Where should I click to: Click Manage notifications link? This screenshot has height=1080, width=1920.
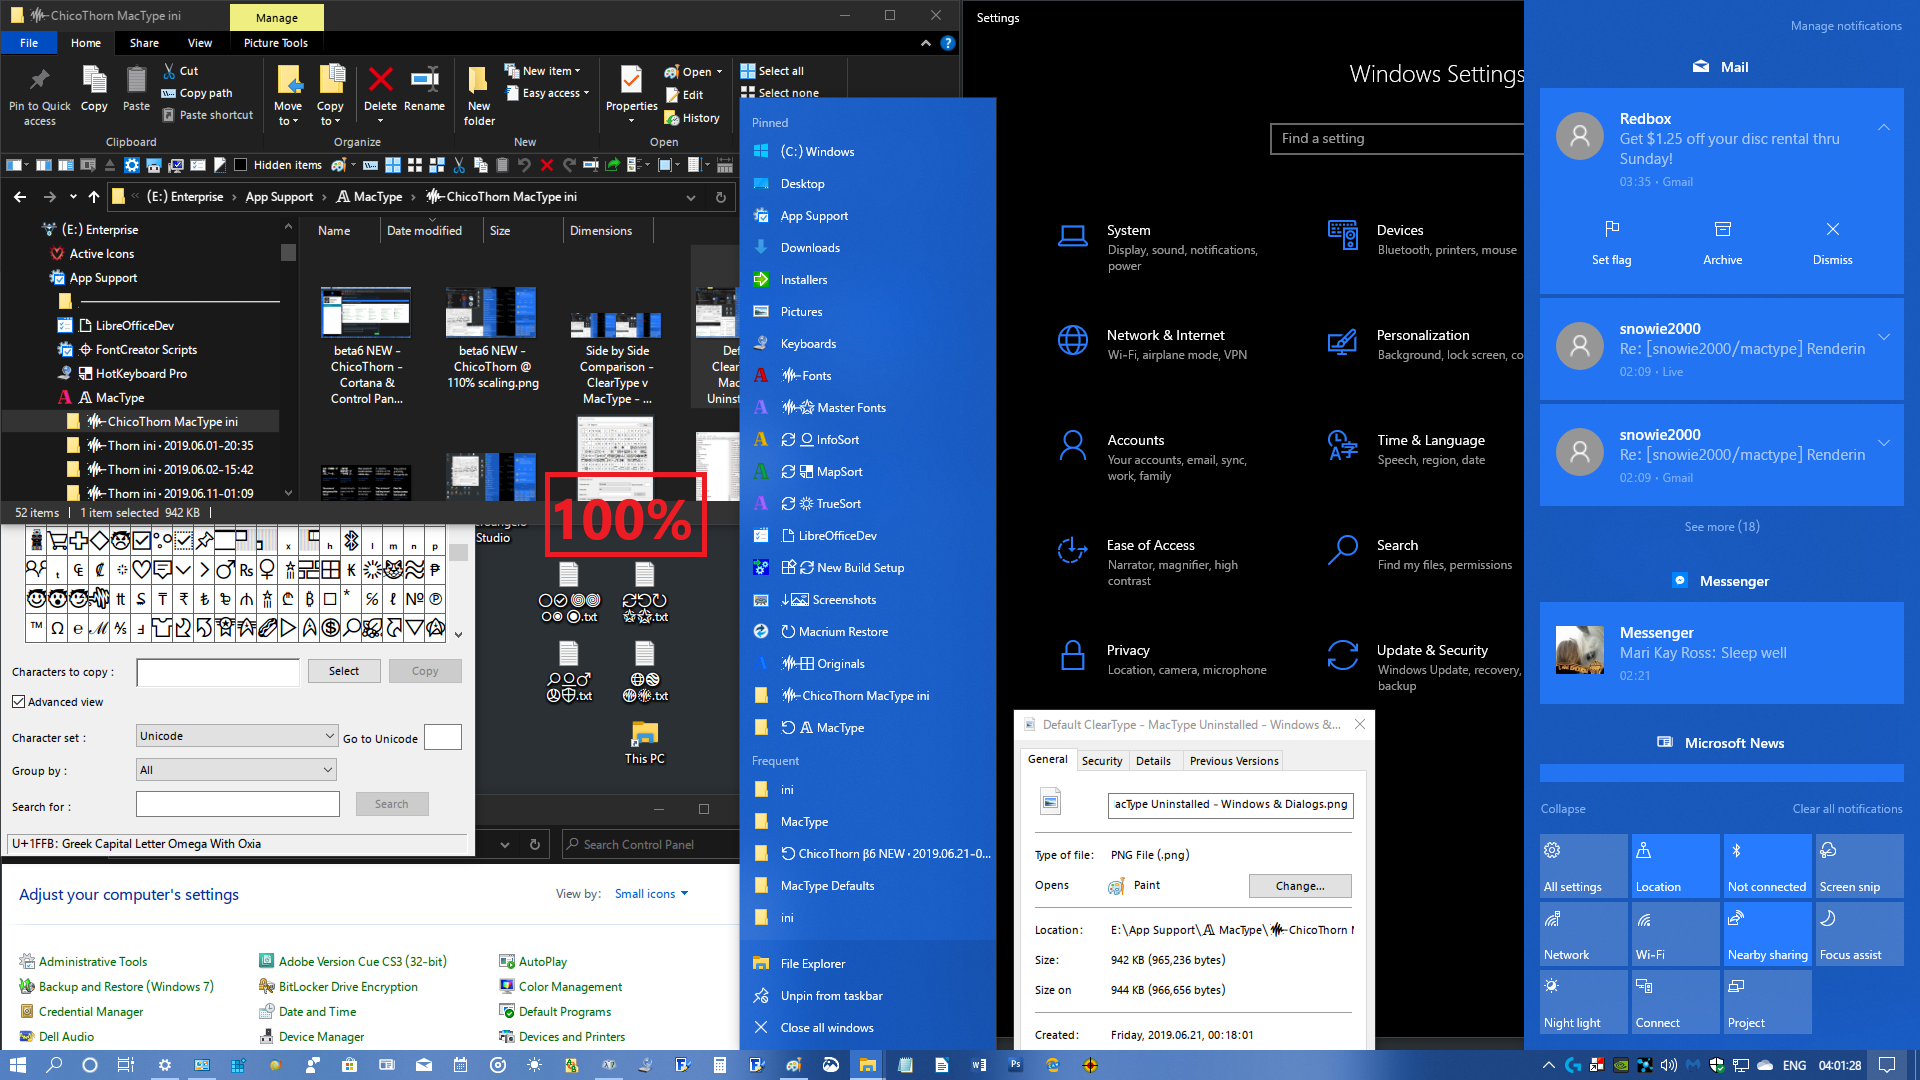[1846, 26]
